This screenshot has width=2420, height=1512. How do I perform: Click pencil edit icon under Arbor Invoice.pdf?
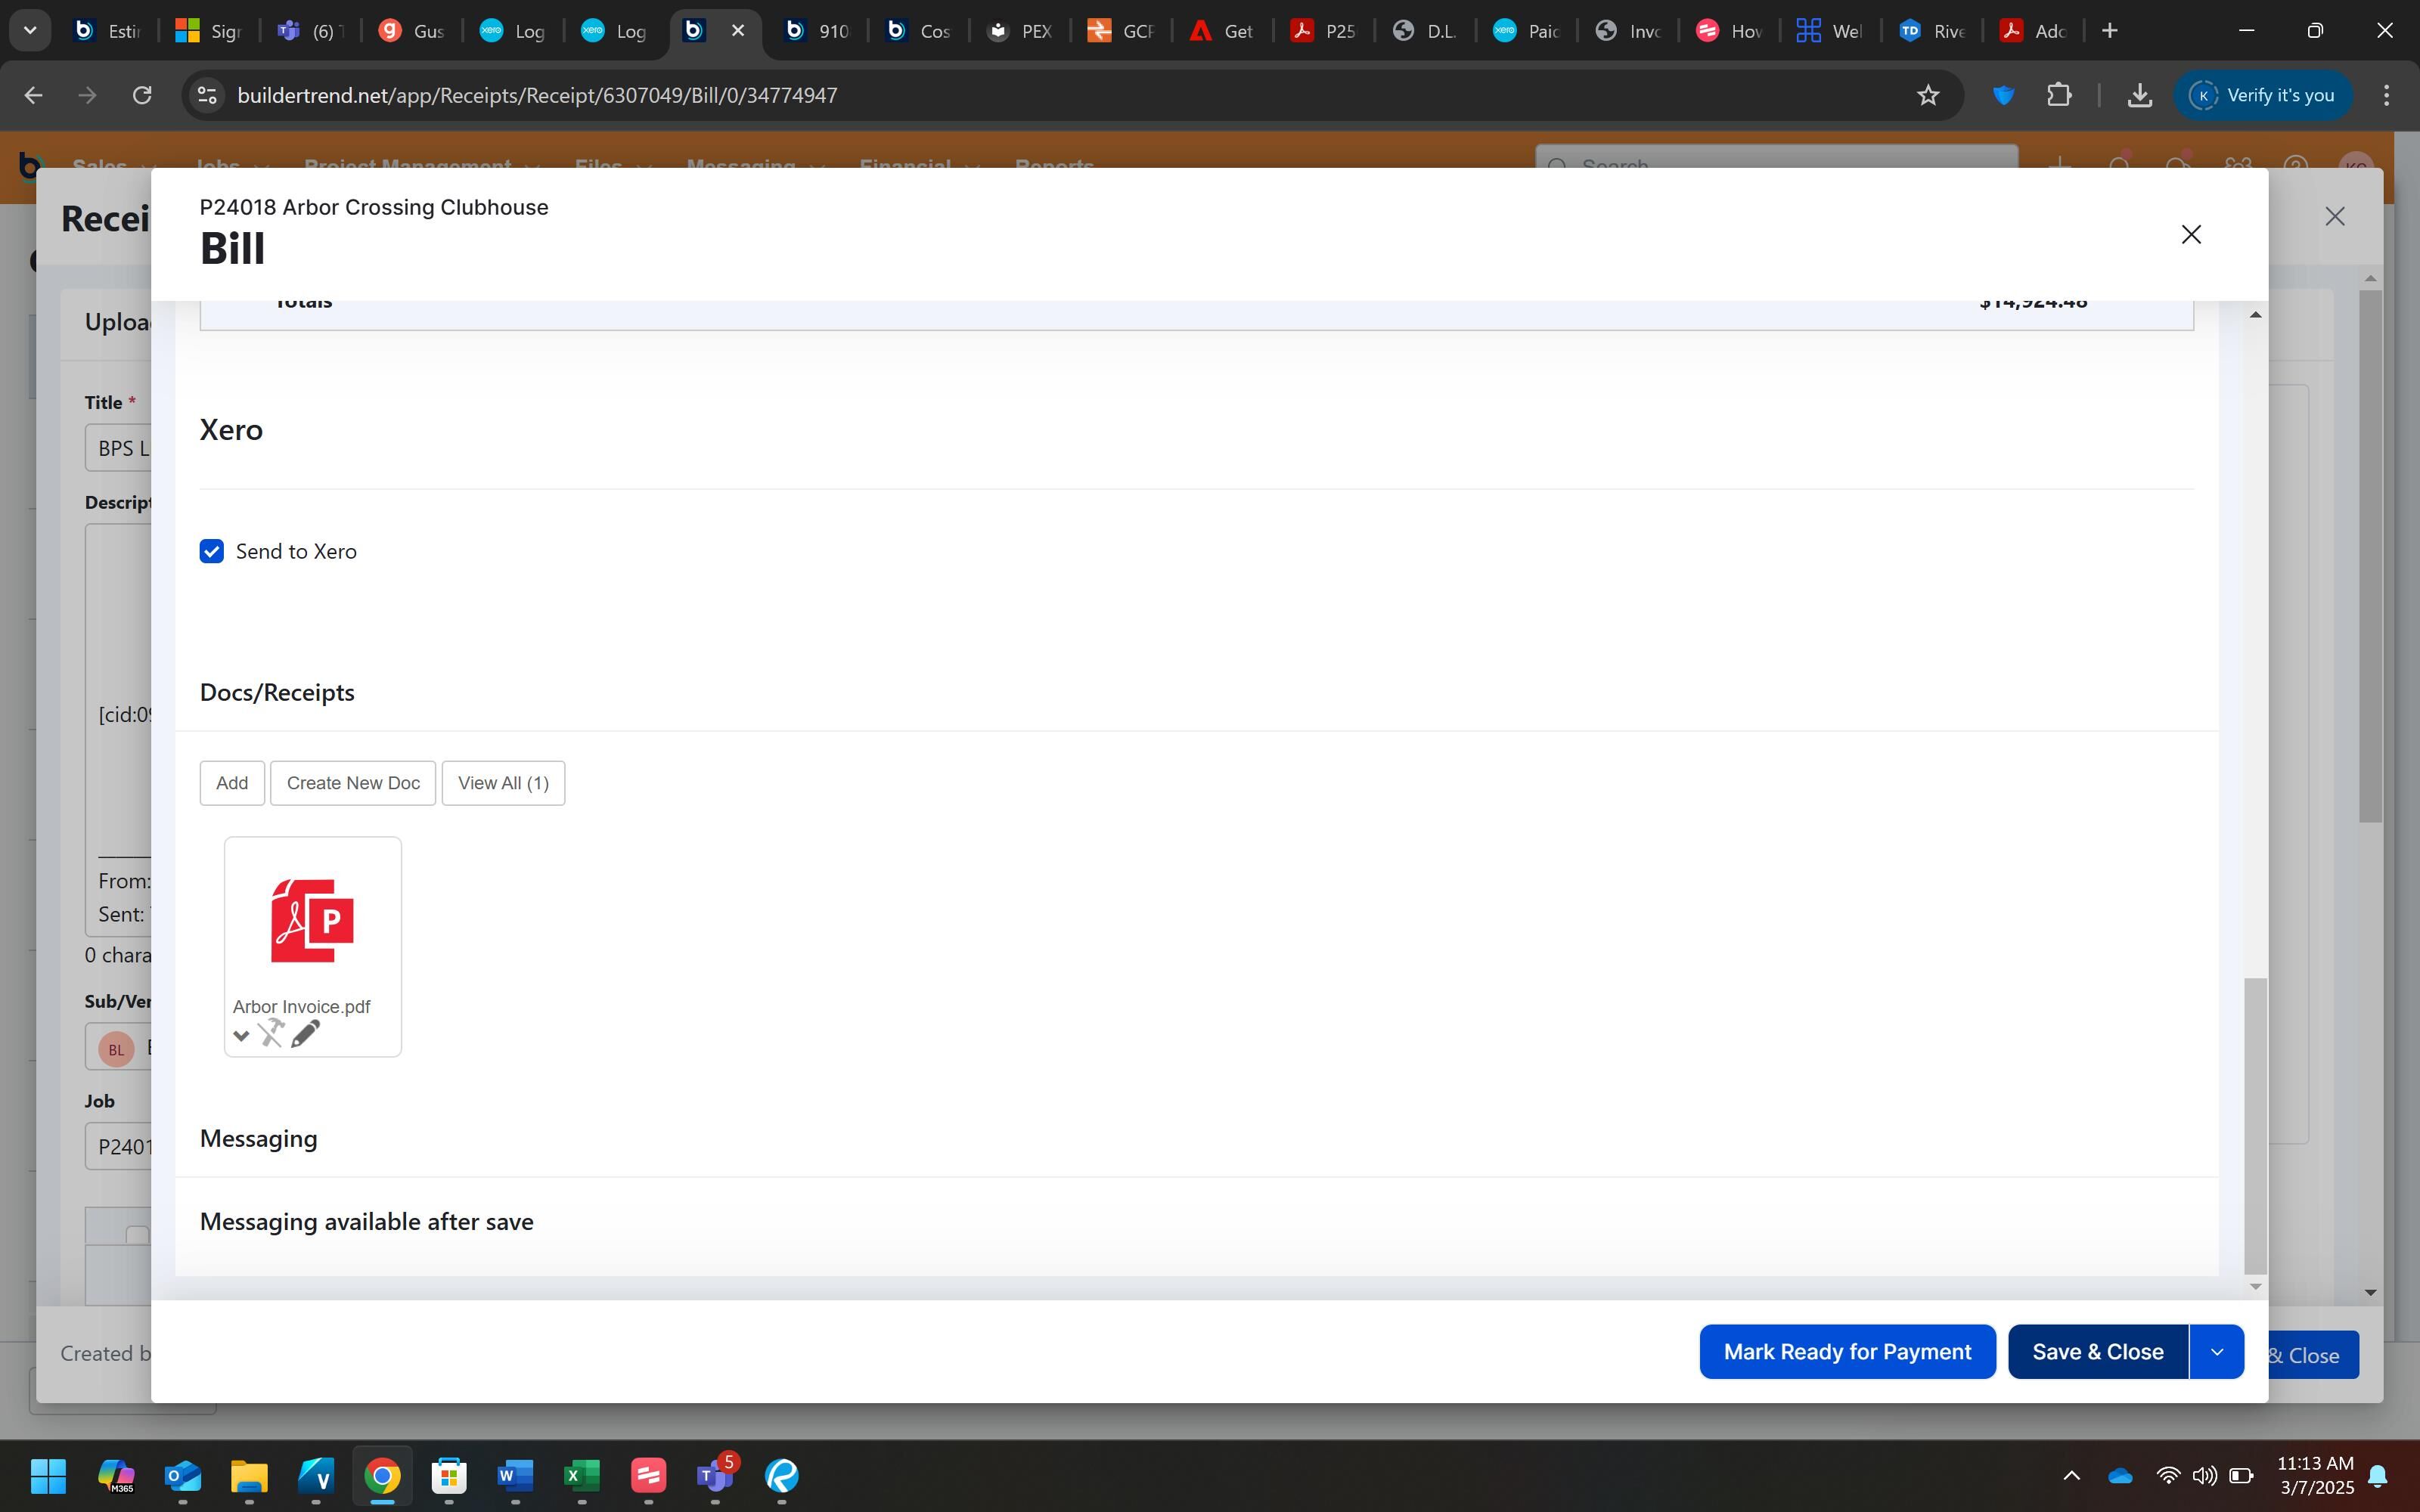point(305,1034)
